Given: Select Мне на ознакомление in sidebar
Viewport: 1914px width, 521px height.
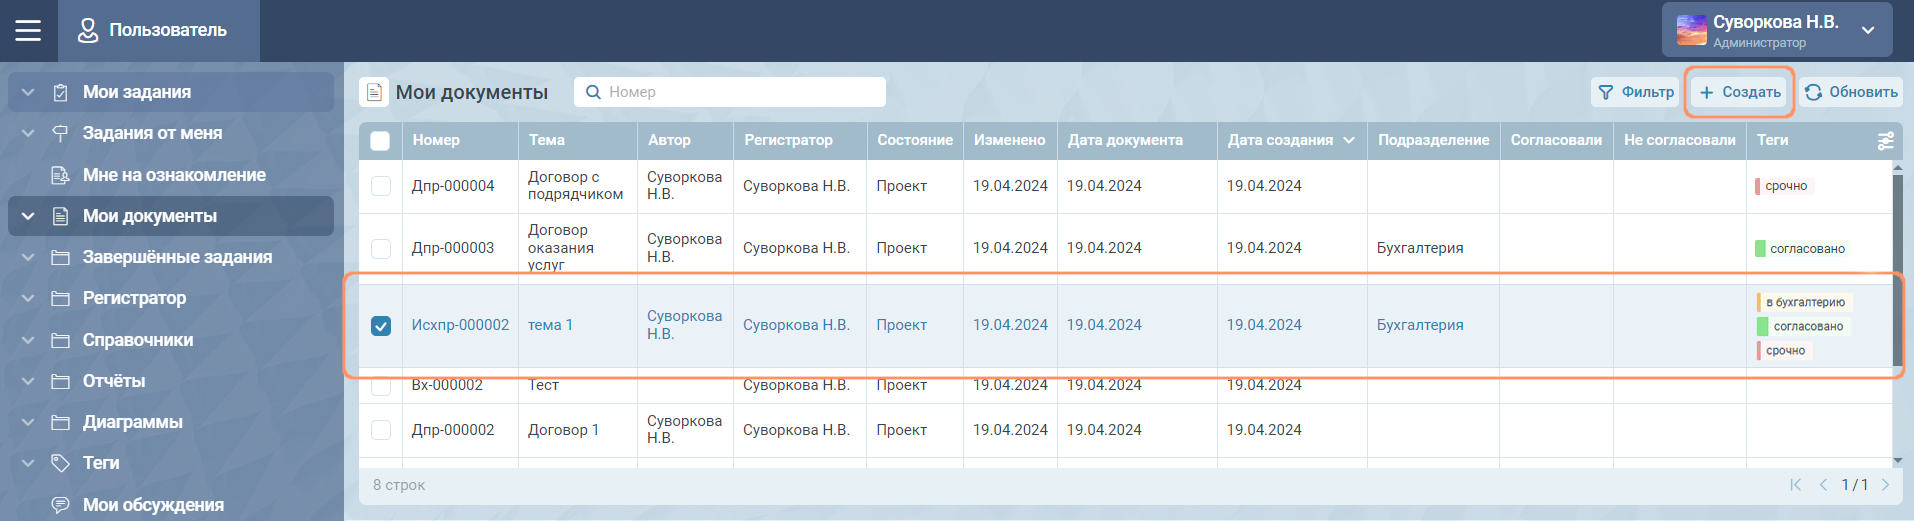Looking at the screenshot, I should [174, 175].
